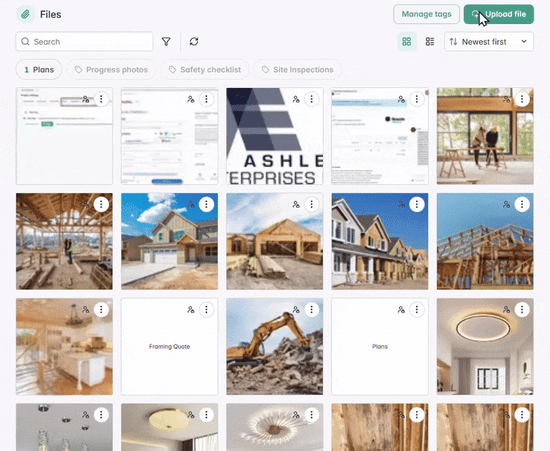Open the townhouses row photo thumbnail
The height and width of the screenshot is (451, 550).
pyautogui.click(x=380, y=241)
